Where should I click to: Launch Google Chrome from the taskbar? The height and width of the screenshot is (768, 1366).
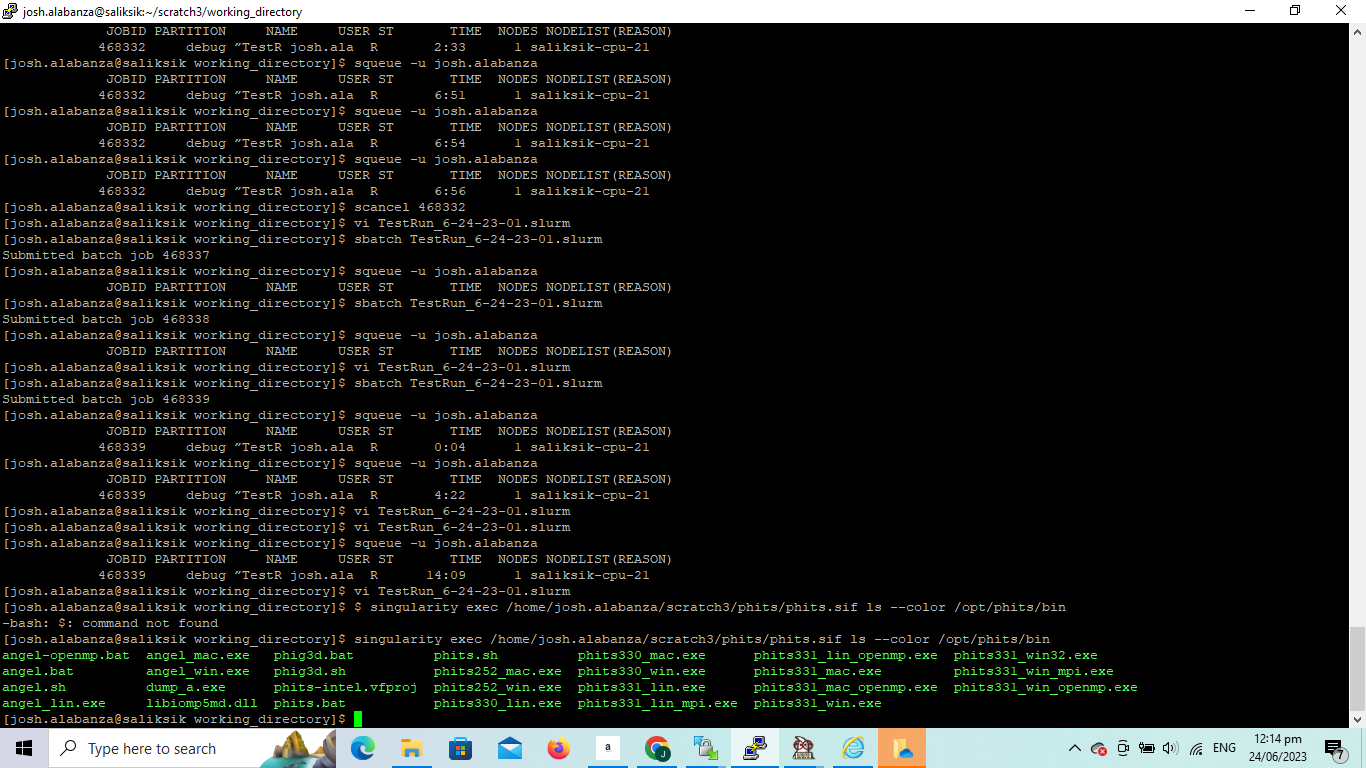point(656,748)
